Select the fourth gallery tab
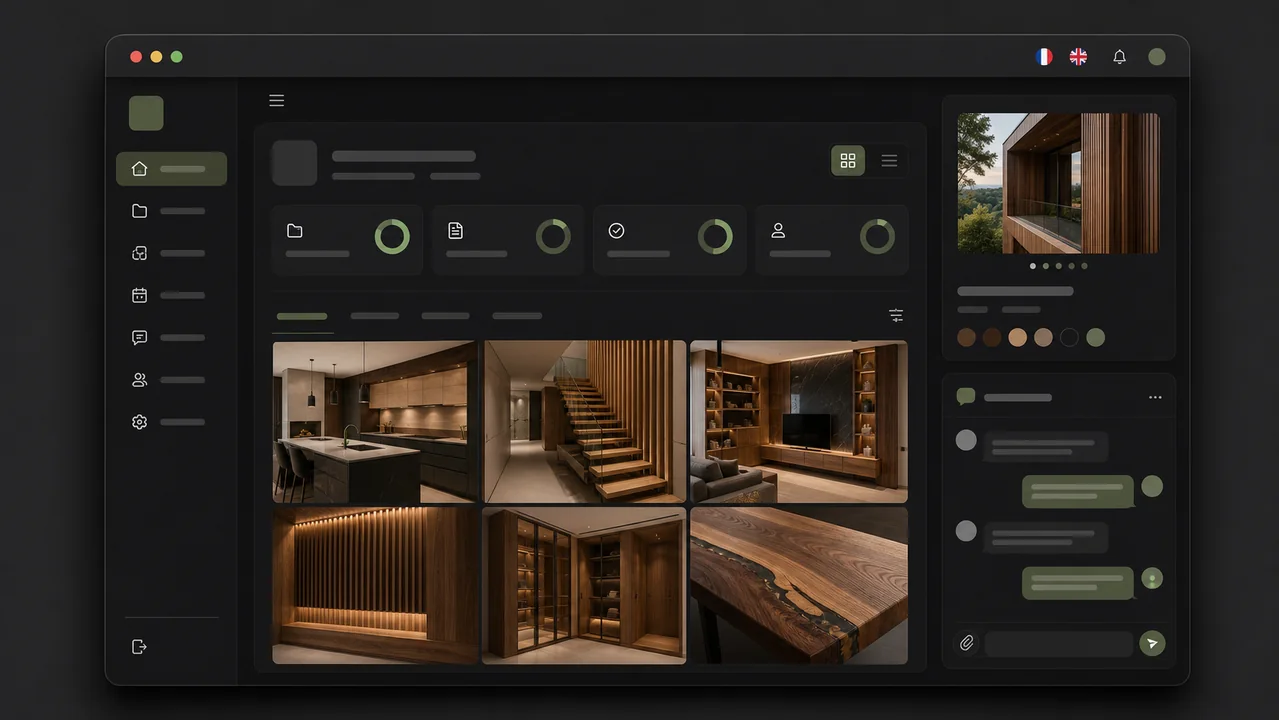This screenshot has height=720, width=1279. click(517, 316)
